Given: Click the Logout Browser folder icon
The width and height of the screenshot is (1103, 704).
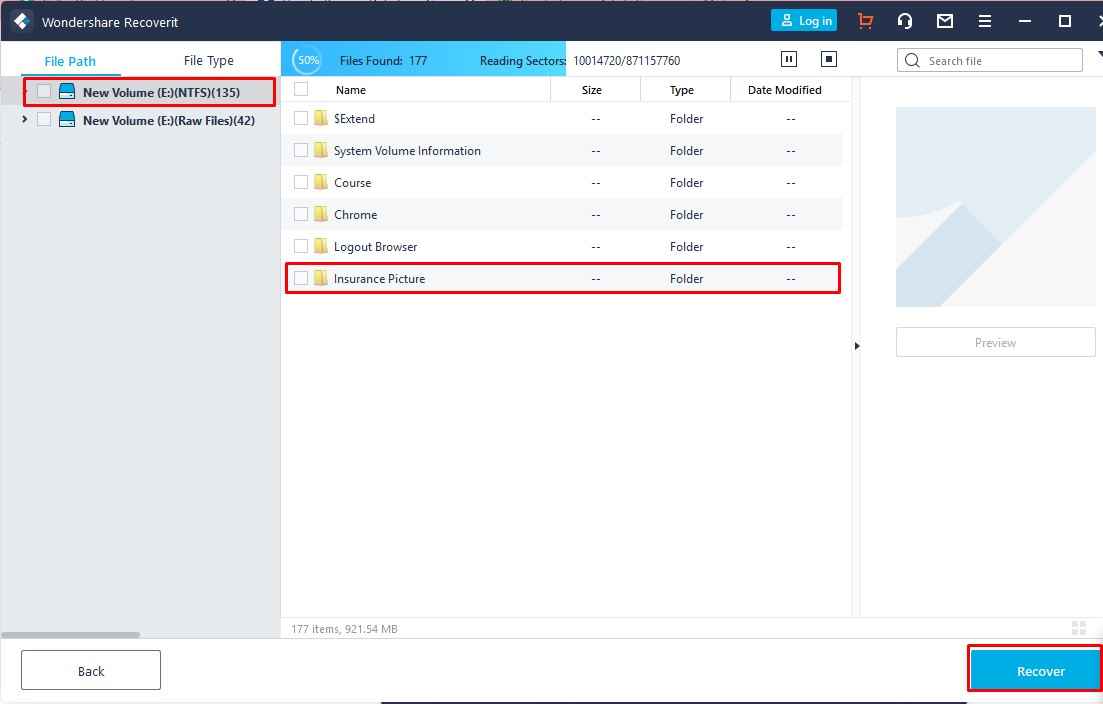Looking at the screenshot, I should pyautogui.click(x=321, y=245).
